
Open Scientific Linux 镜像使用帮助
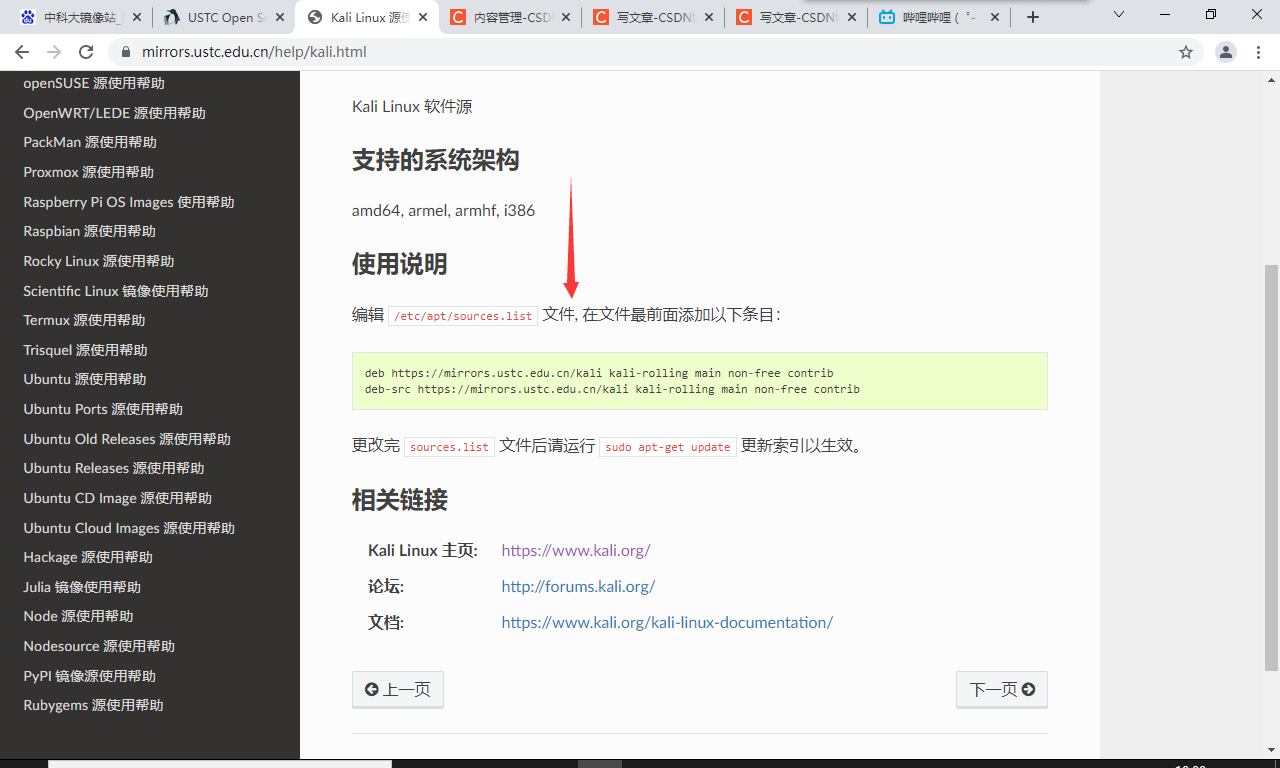coord(116,291)
